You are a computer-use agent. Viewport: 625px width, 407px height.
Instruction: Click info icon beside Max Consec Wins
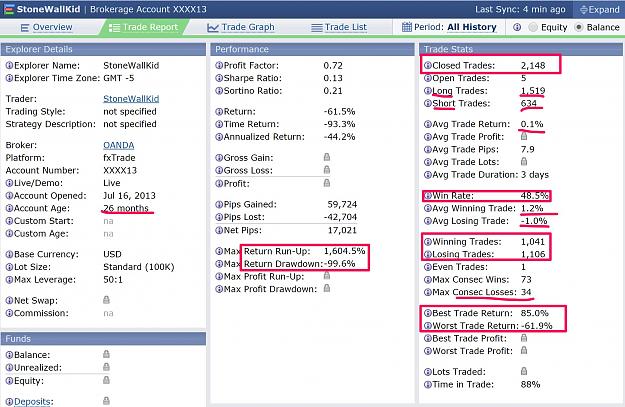click(428, 280)
